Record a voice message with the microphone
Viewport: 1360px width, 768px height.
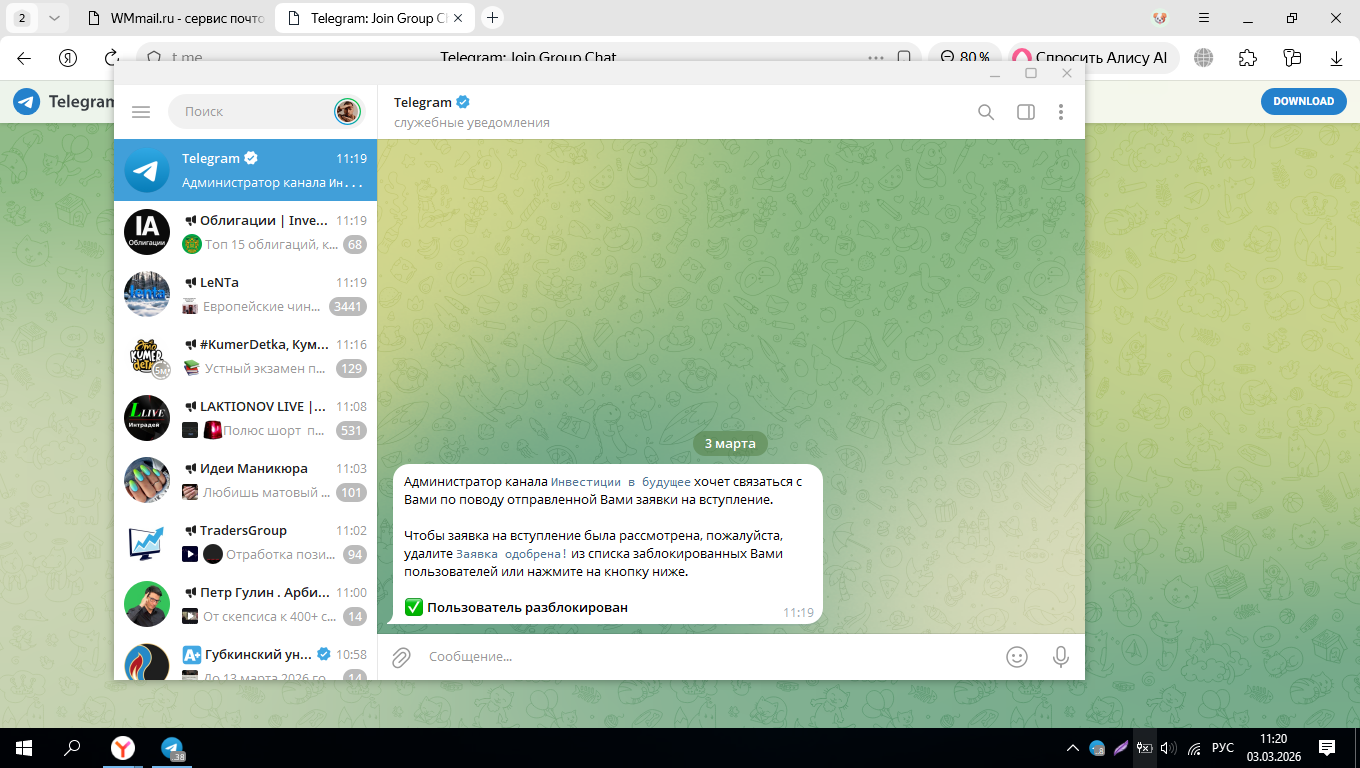tap(1060, 657)
